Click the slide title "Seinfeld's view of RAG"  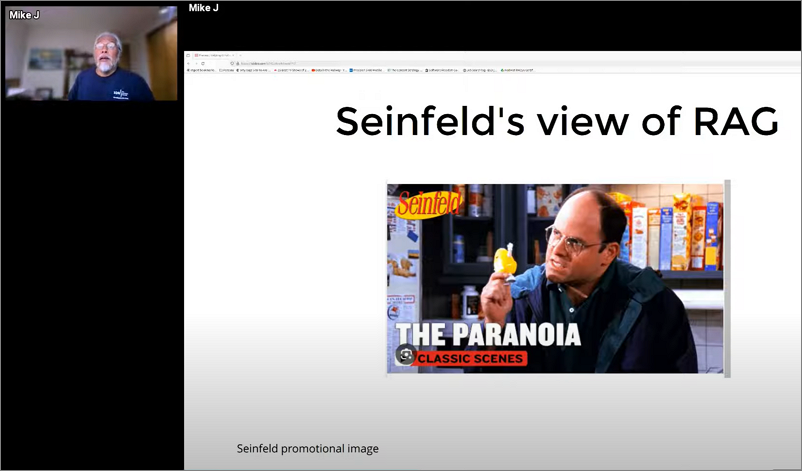pos(557,121)
